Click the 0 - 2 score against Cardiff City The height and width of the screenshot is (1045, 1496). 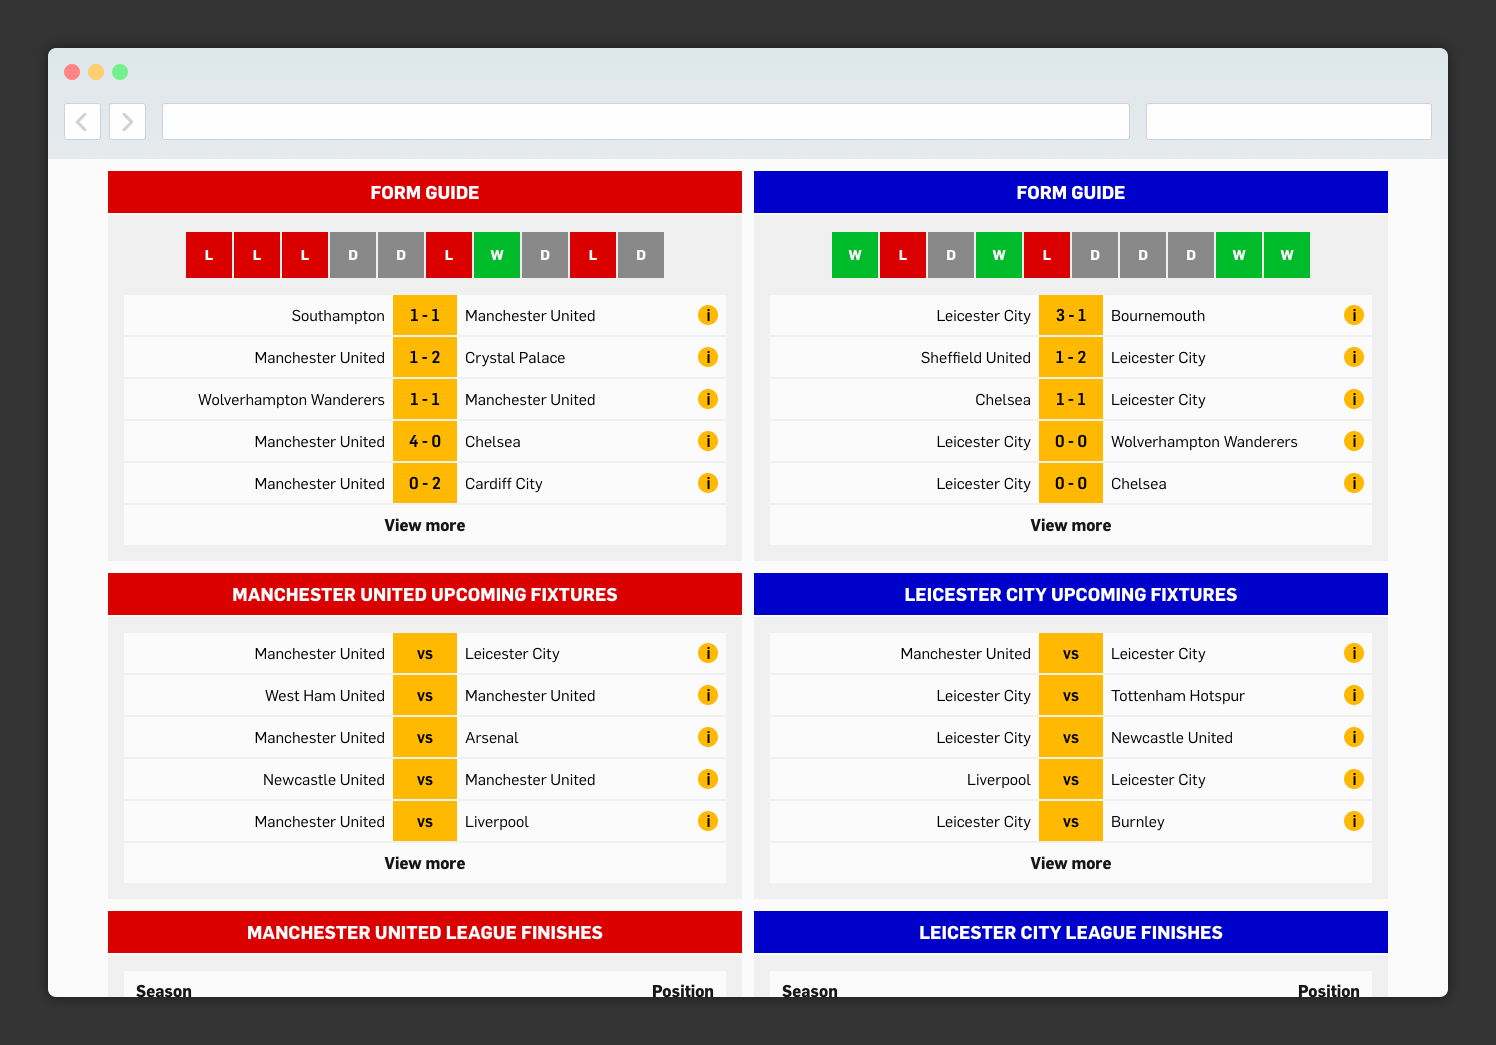click(x=425, y=483)
